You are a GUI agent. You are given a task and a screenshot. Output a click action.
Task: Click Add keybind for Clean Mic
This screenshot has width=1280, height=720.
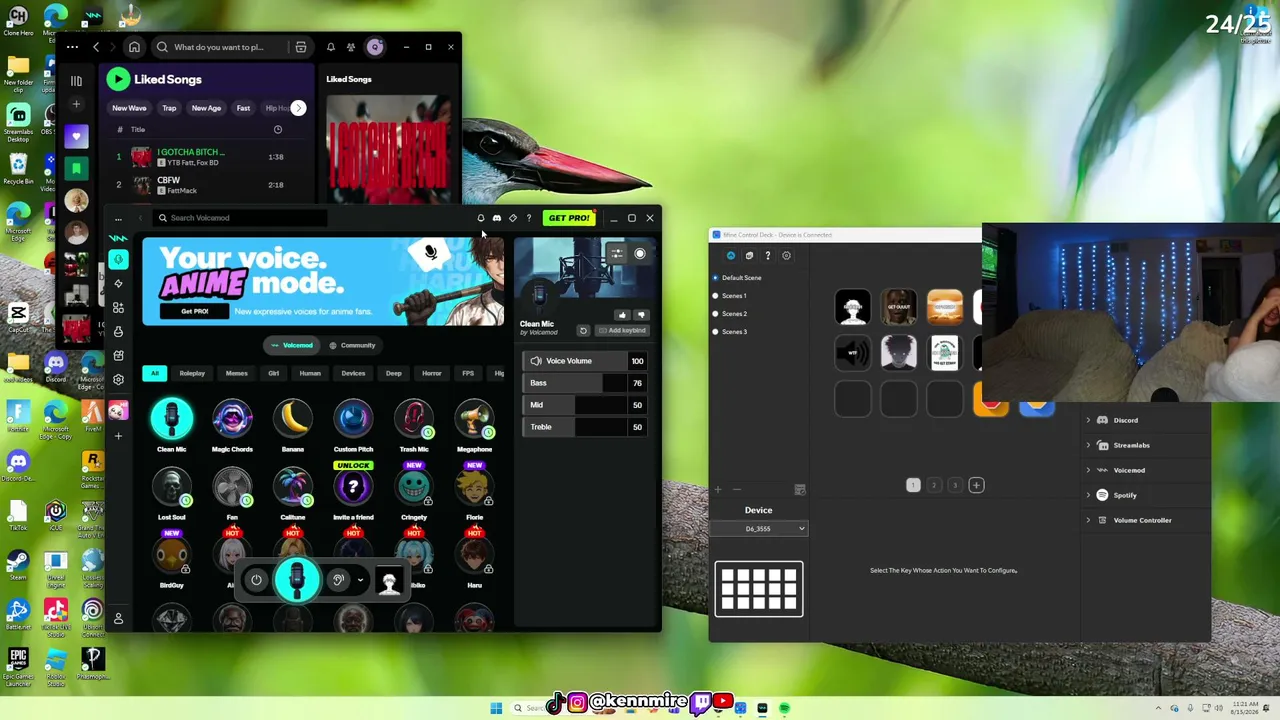coord(622,331)
